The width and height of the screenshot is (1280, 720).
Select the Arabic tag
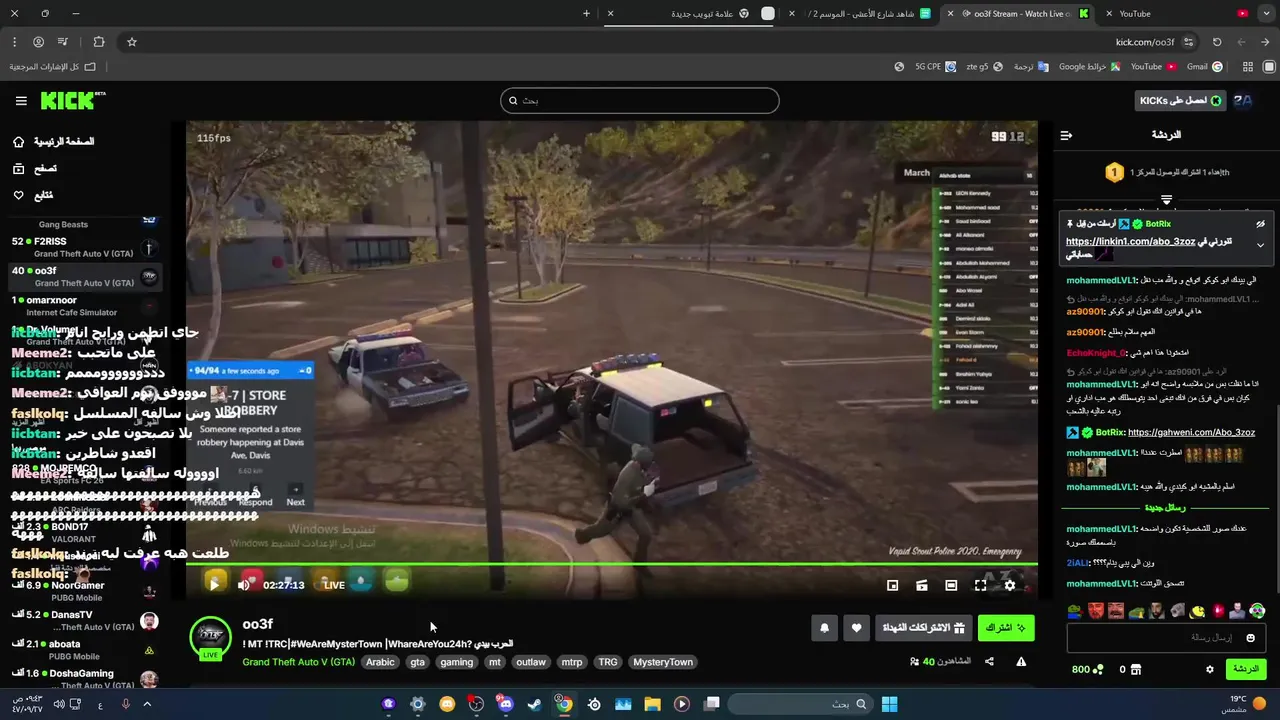coord(380,662)
